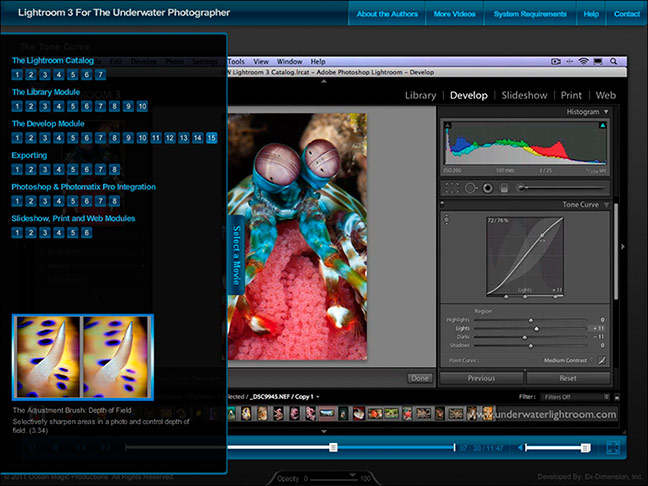The image size is (648, 486).
Task: Open the Filters Off dropdown
Action: [x=575, y=397]
